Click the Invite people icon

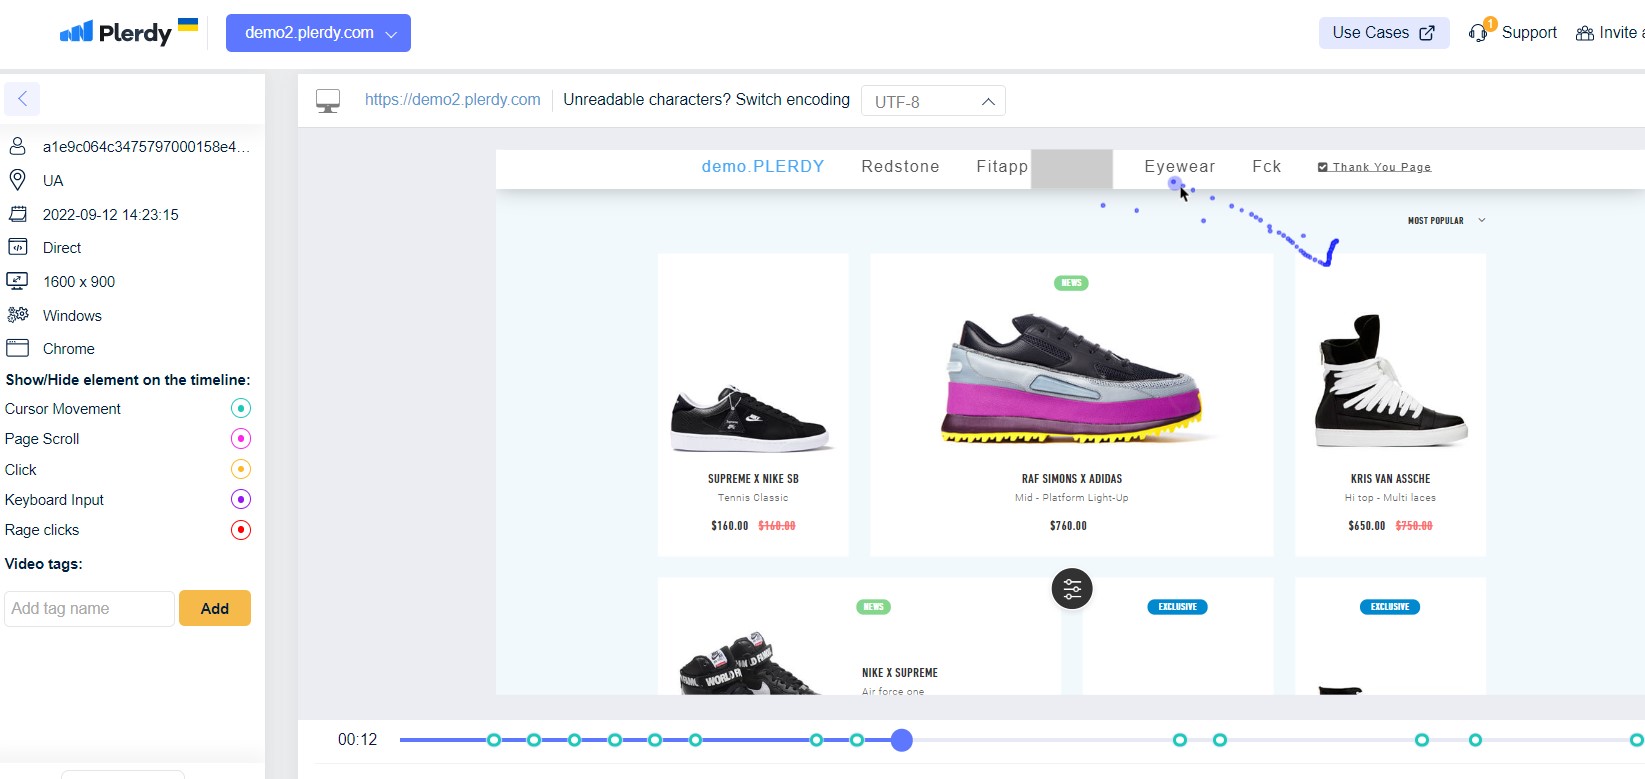click(1585, 33)
